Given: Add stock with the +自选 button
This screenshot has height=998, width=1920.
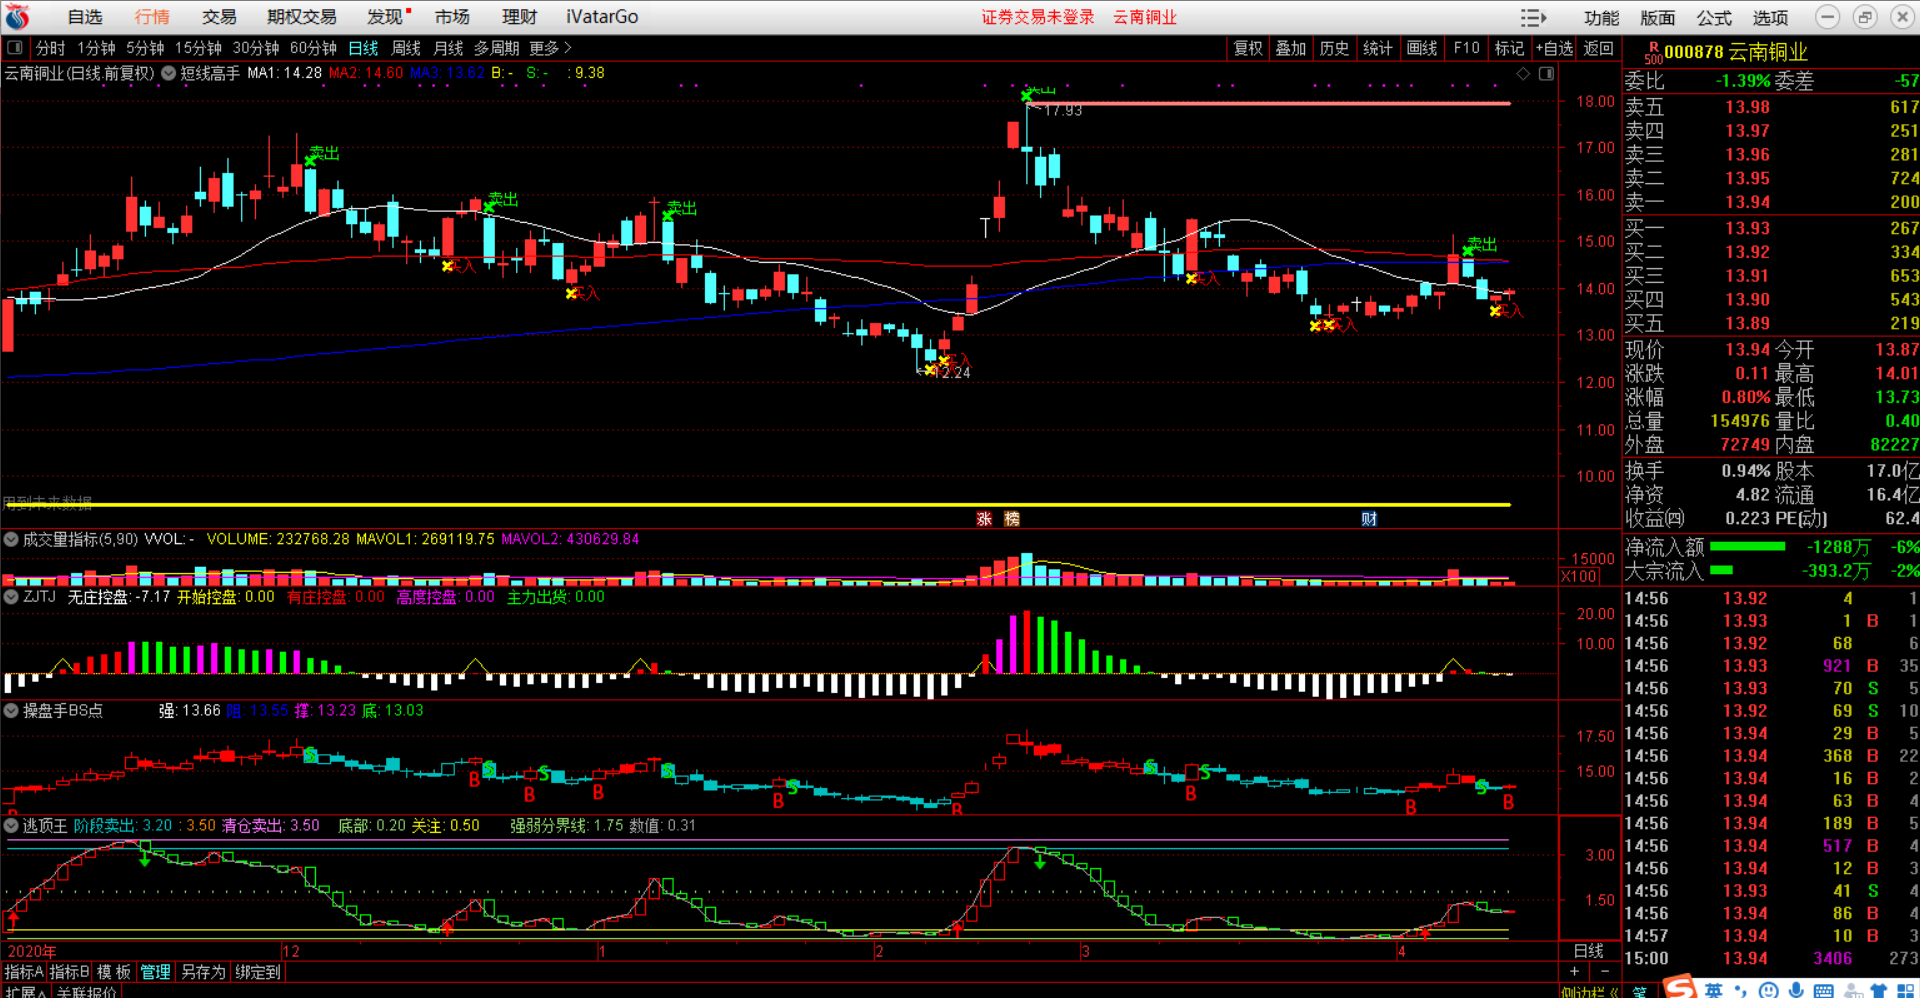Looking at the screenshot, I should tap(1554, 48).
